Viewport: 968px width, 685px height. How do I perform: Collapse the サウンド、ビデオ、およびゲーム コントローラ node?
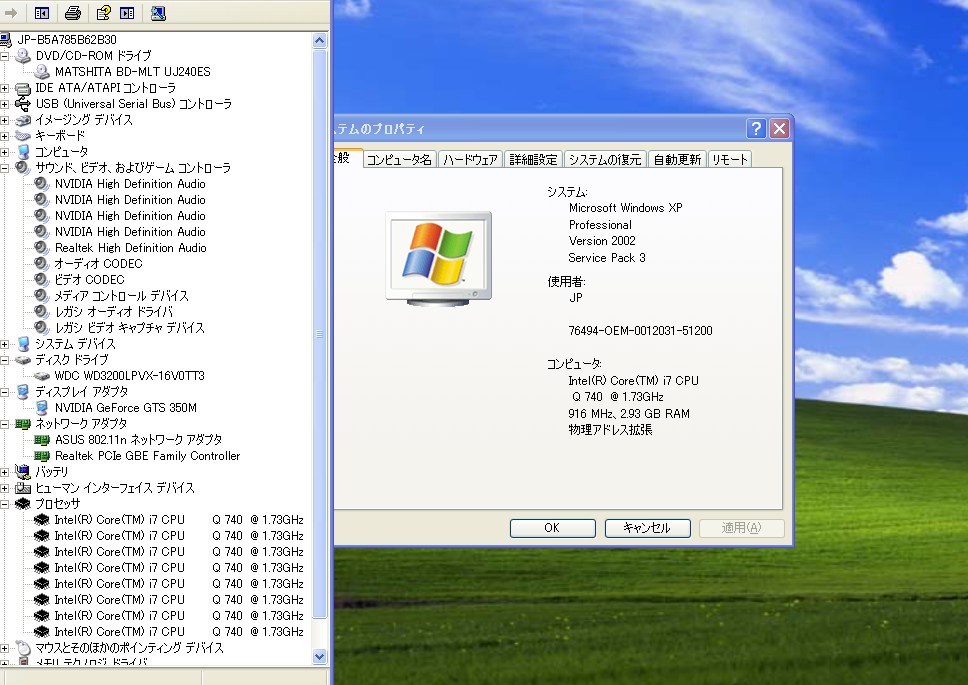[x=4, y=168]
